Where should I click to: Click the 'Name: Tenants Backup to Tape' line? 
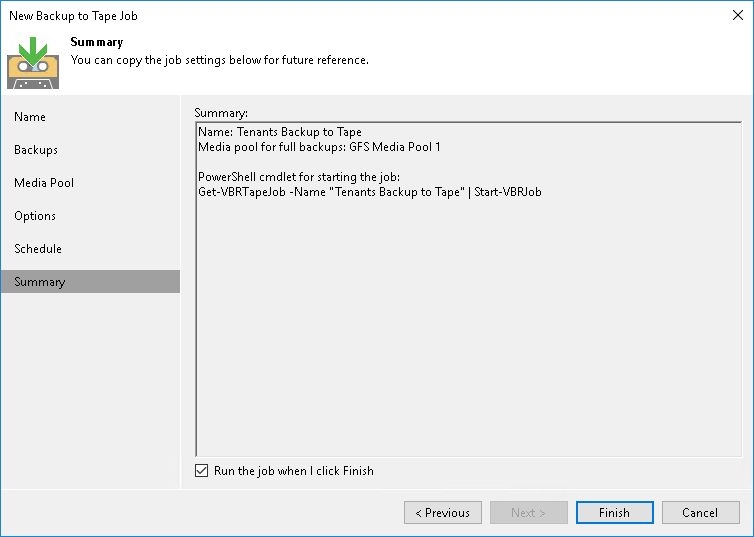(x=280, y=132)
